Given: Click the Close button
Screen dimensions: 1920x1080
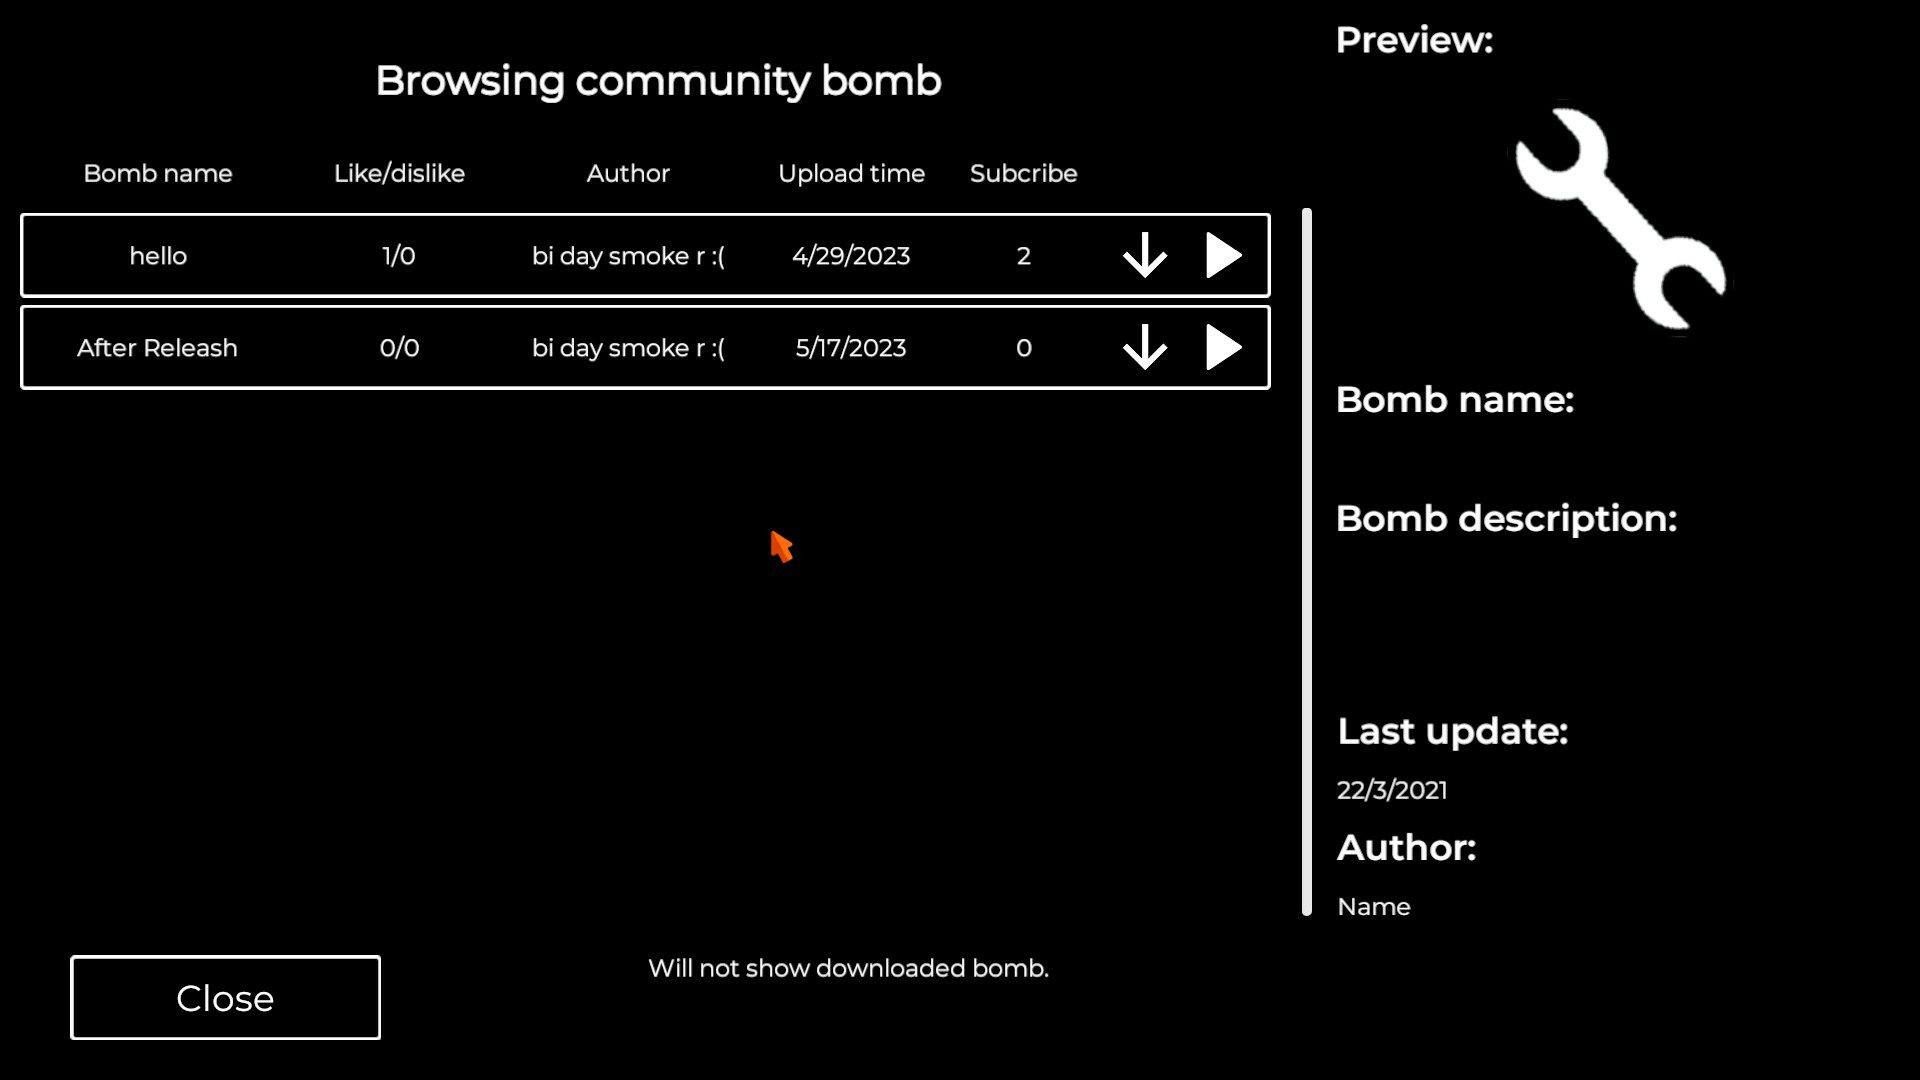Looking at the screenshot, I should point(224,997).
